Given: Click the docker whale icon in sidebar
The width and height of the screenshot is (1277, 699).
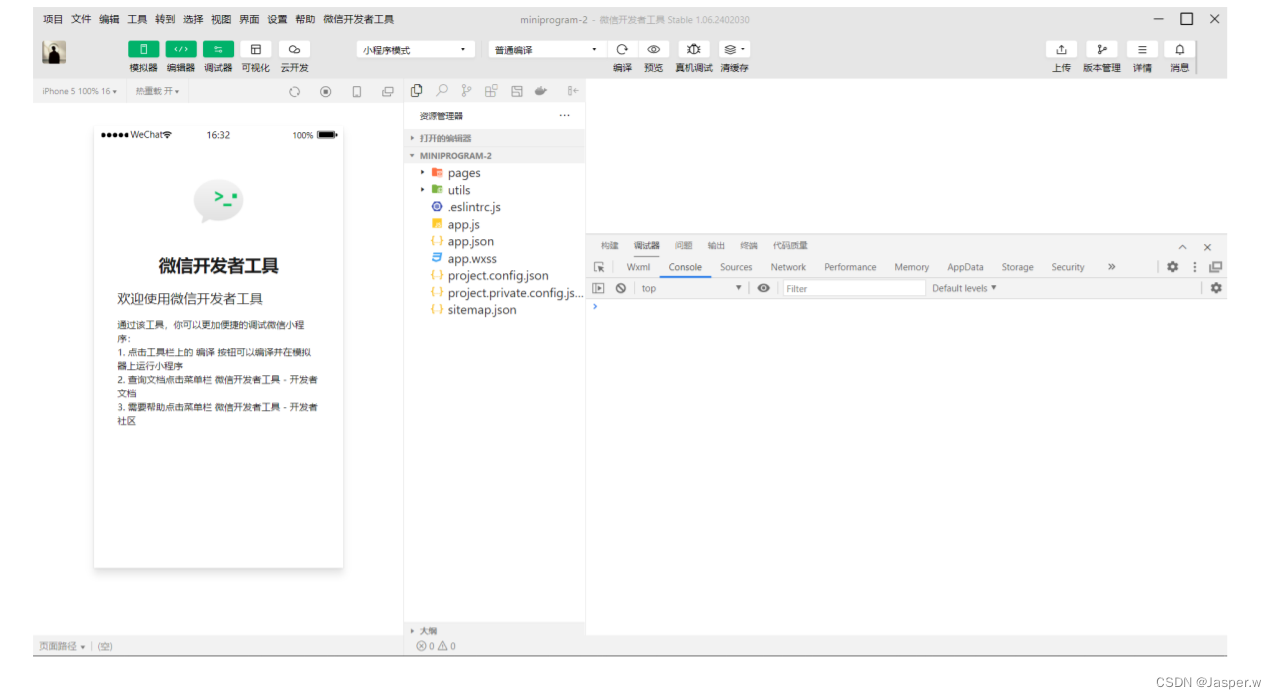Looking at the screenshot, I should pyautogui.click(x=541, y=91).
